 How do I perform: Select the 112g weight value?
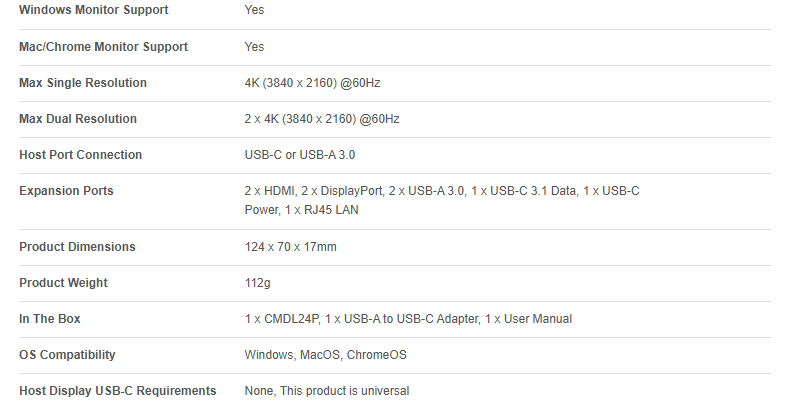coord(257,283)
